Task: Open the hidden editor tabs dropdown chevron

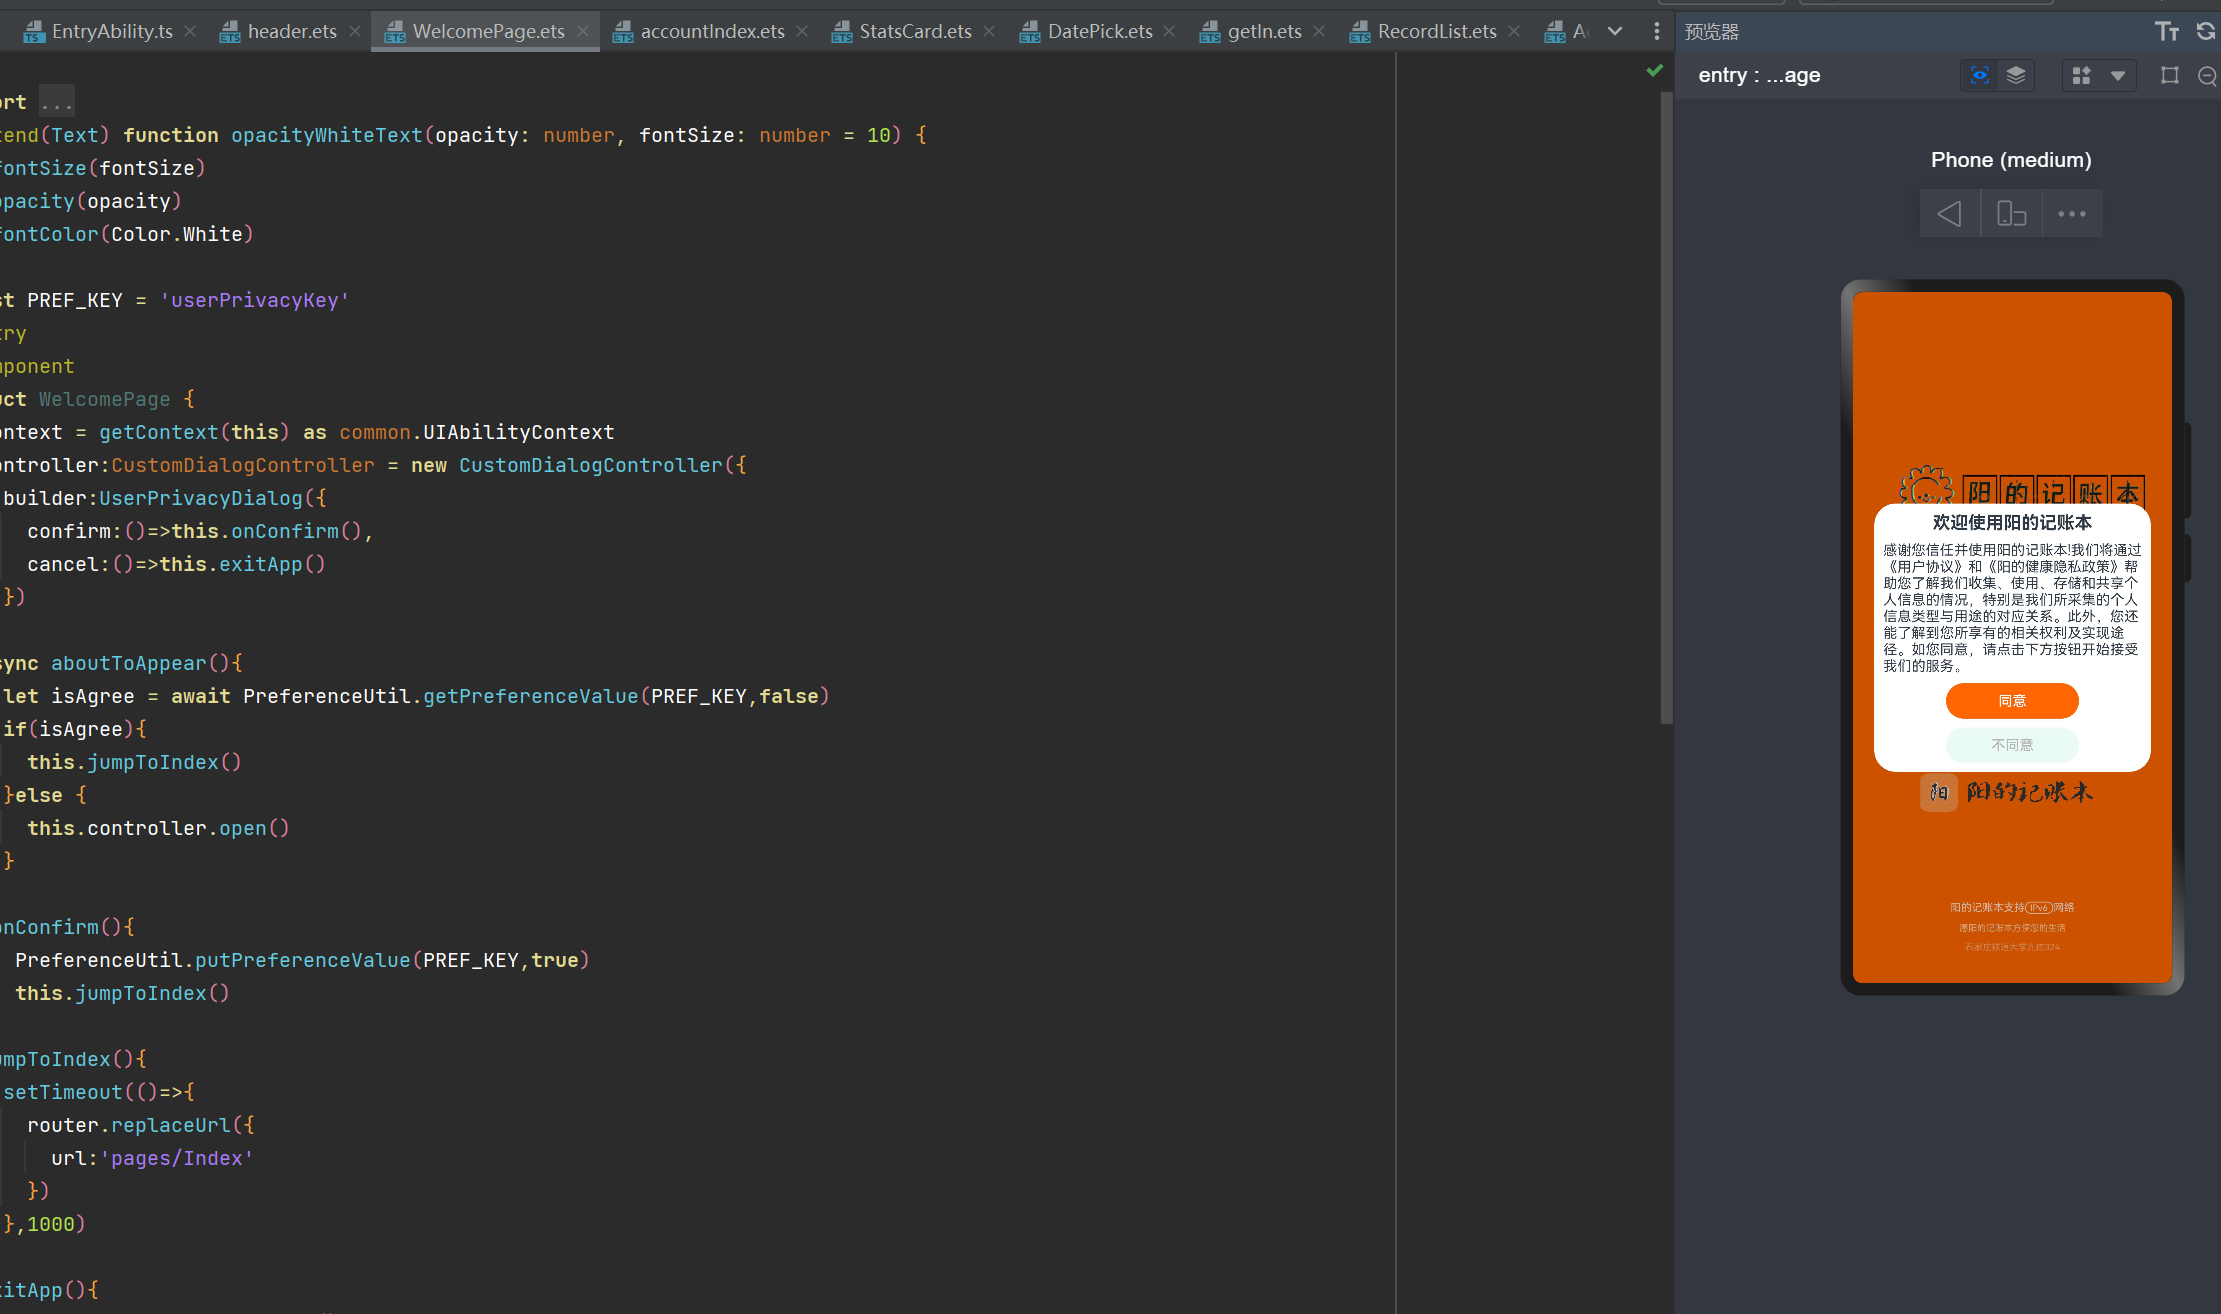Action: (1614, 31)
